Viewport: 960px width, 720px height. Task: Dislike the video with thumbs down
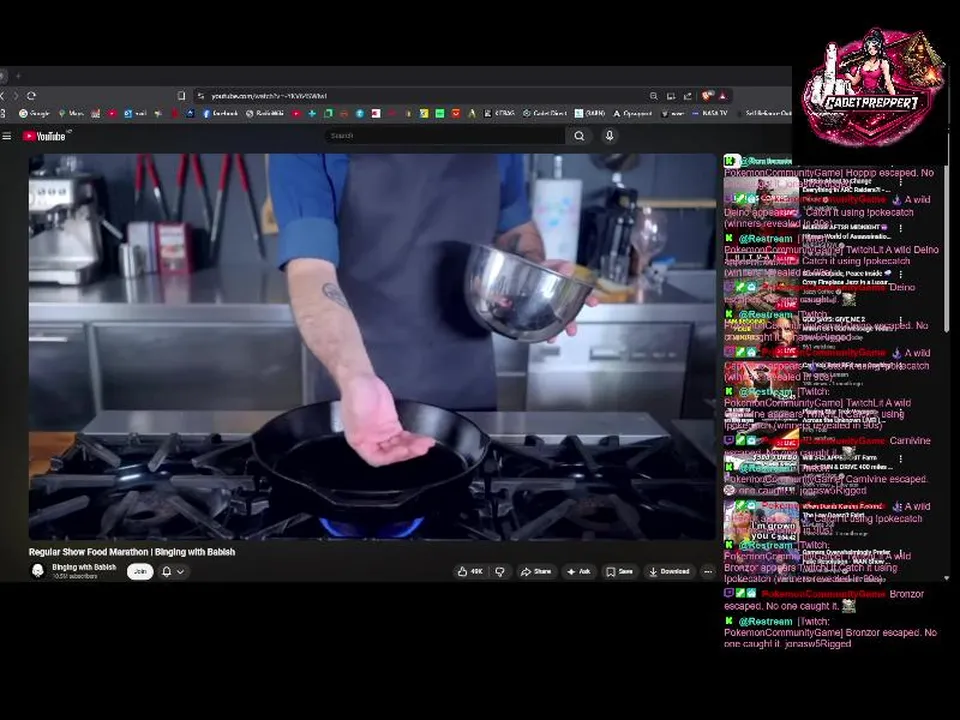coord(500,571)
